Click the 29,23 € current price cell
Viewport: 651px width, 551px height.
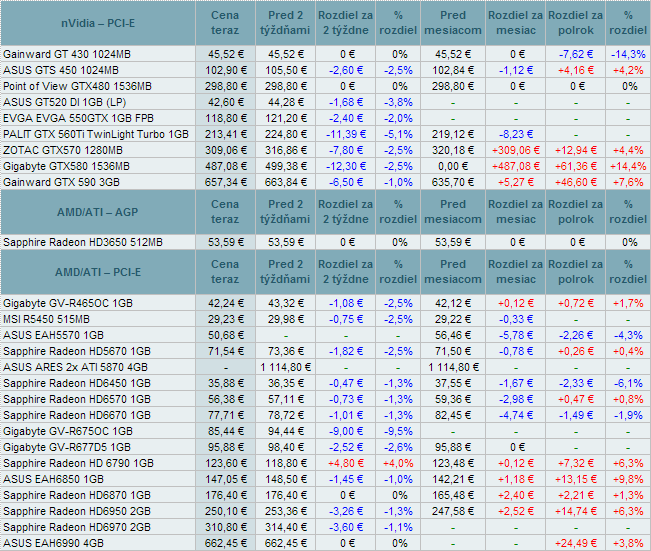click(225, 319)
